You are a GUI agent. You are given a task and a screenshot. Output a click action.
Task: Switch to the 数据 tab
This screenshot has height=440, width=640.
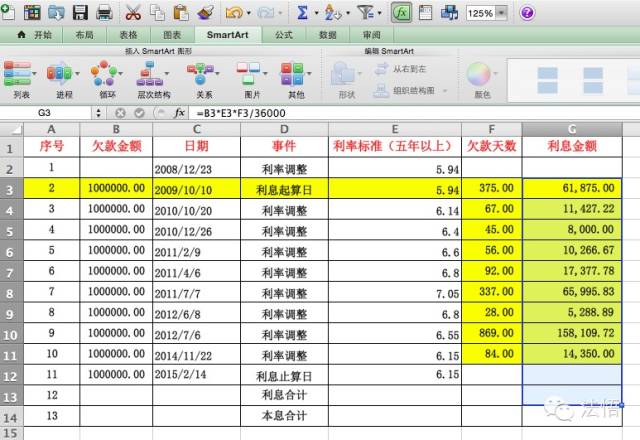(328, 35)
